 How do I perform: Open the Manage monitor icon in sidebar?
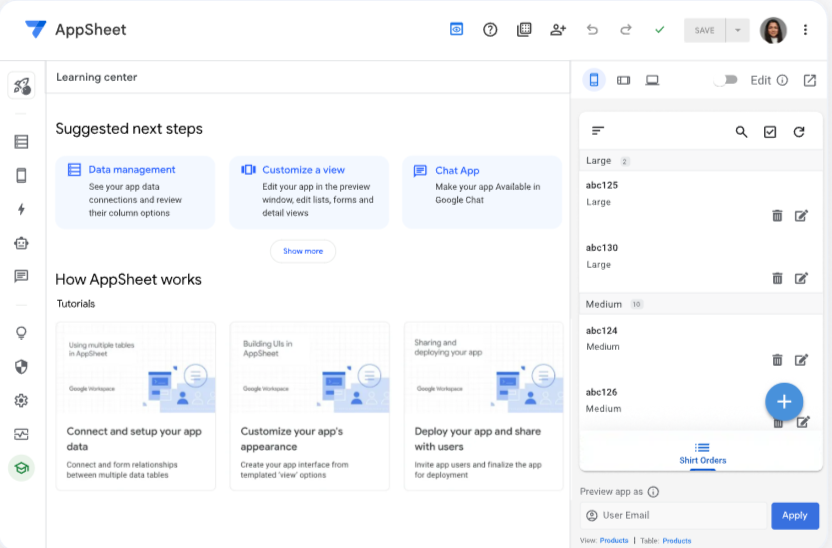21,434
